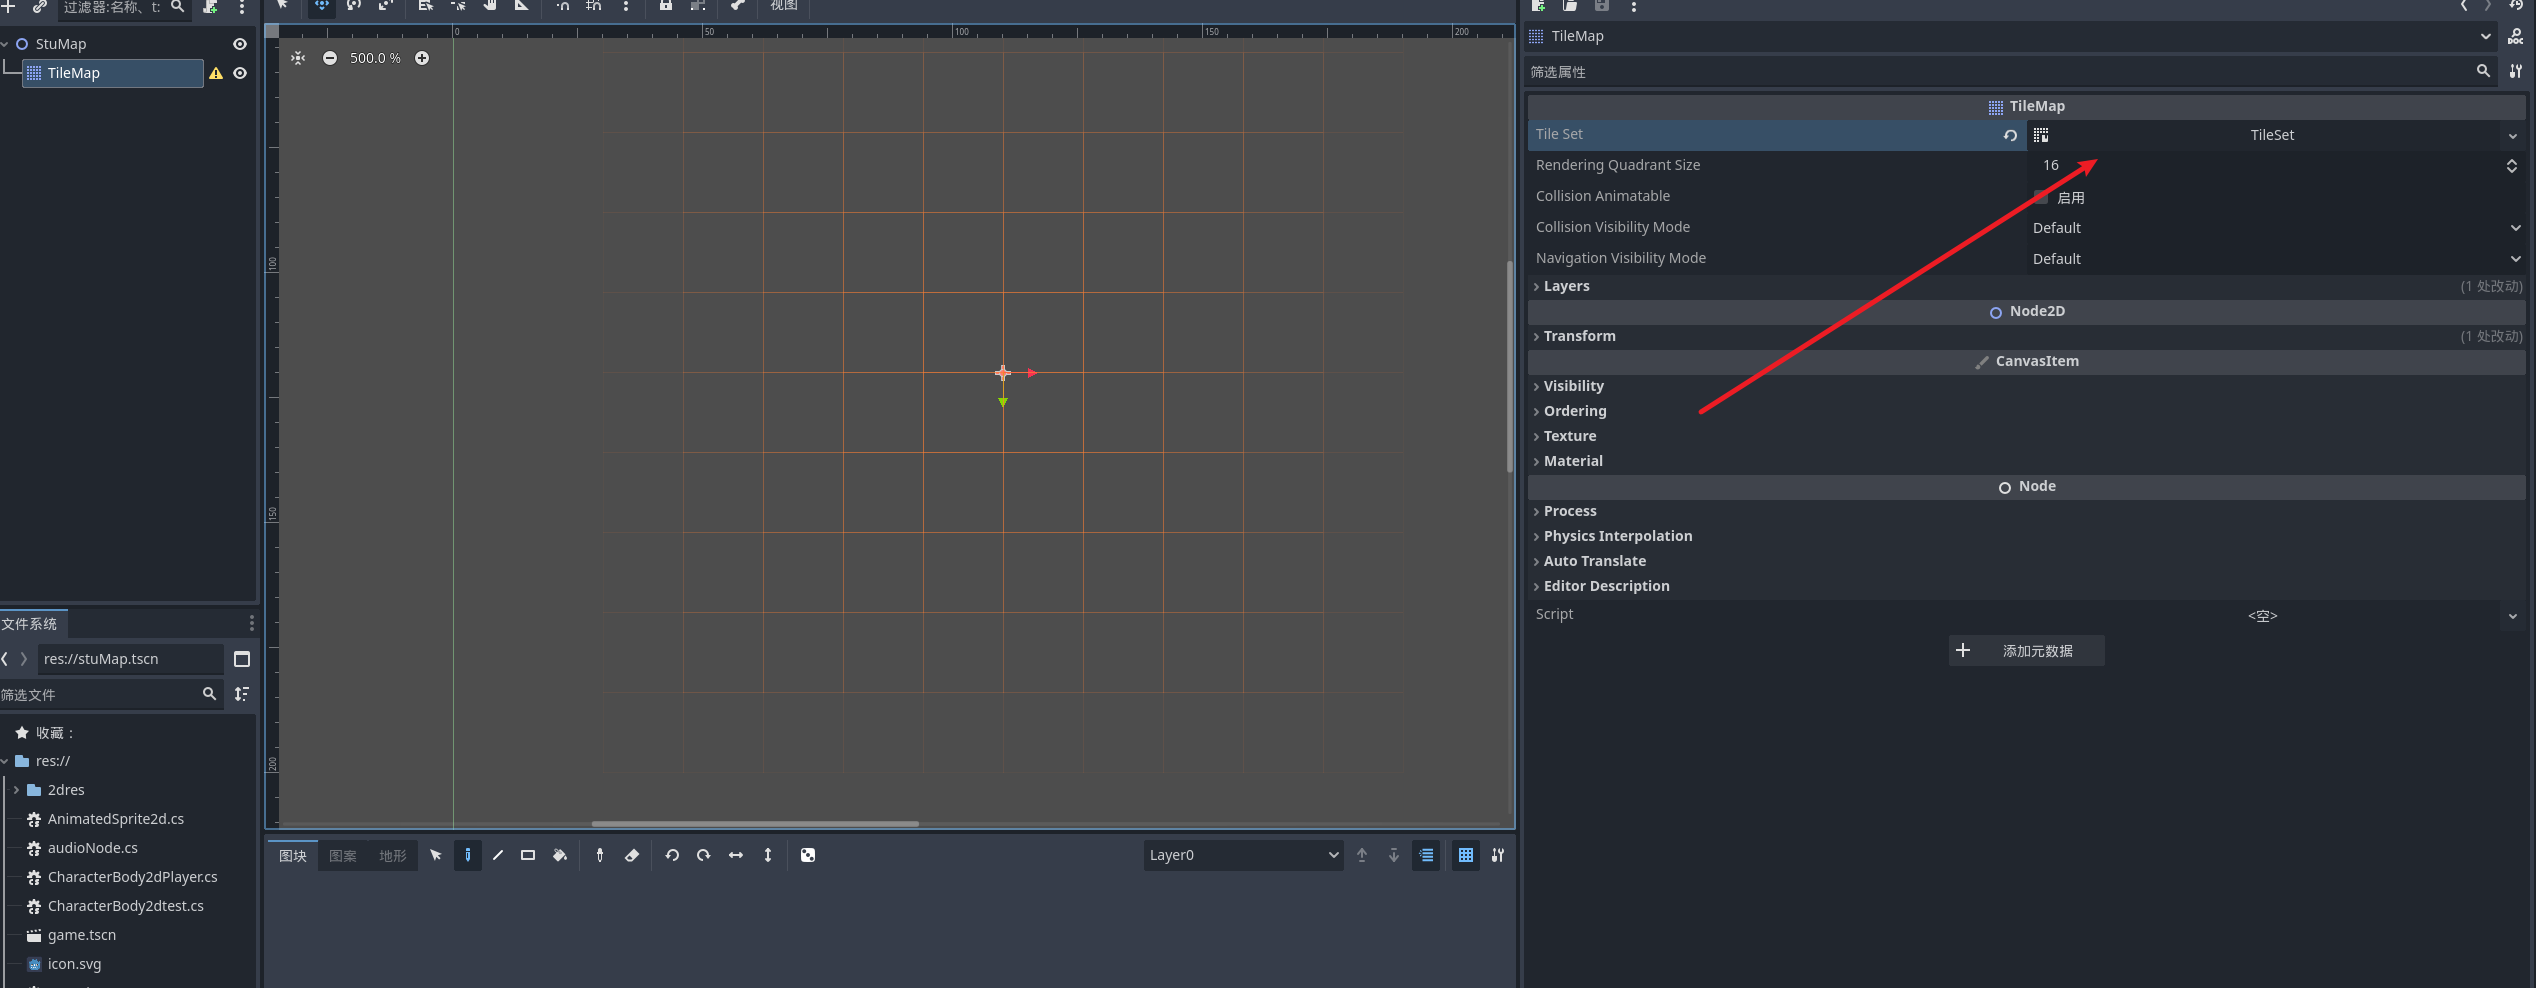Click the TileMap selection arrow tool
The image size is (2536, 988).
436,855
